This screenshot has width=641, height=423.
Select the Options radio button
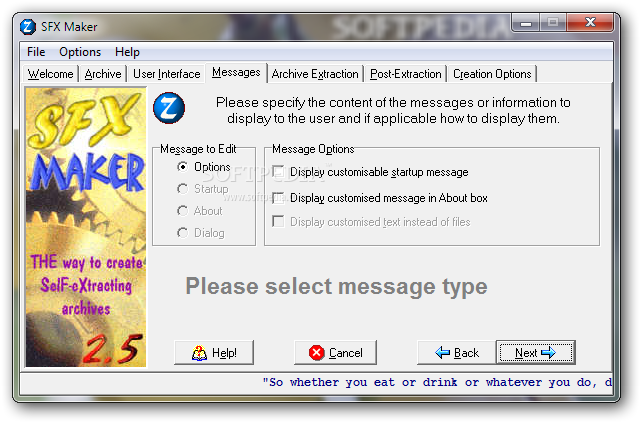coord(204,167)
